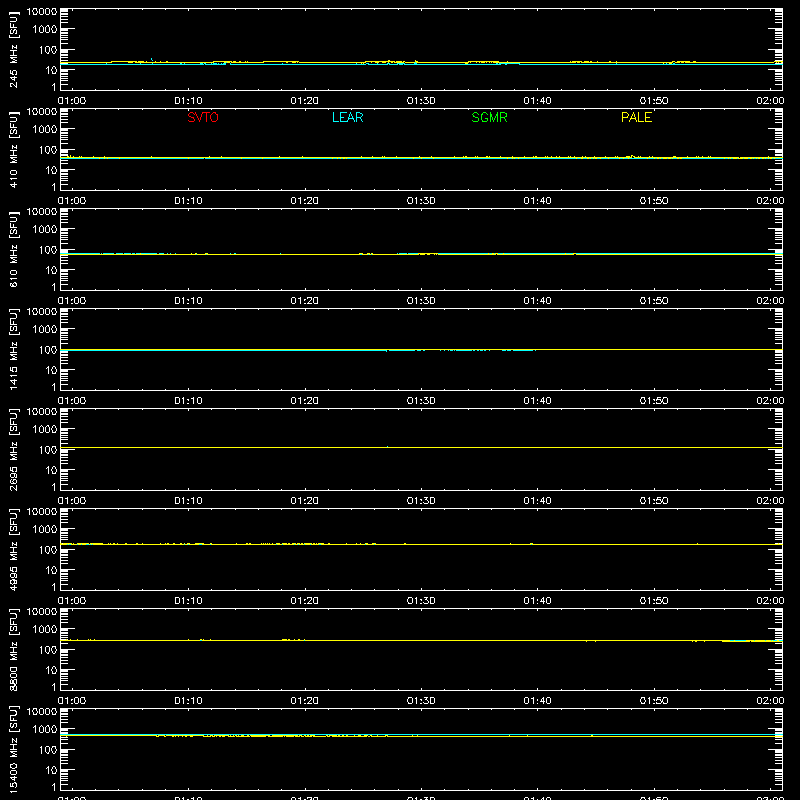The width and height of the screenshot is (800, 800).
Task: Click 01:20 time label below 610 MHz plot
Action: tap(305, 301)
